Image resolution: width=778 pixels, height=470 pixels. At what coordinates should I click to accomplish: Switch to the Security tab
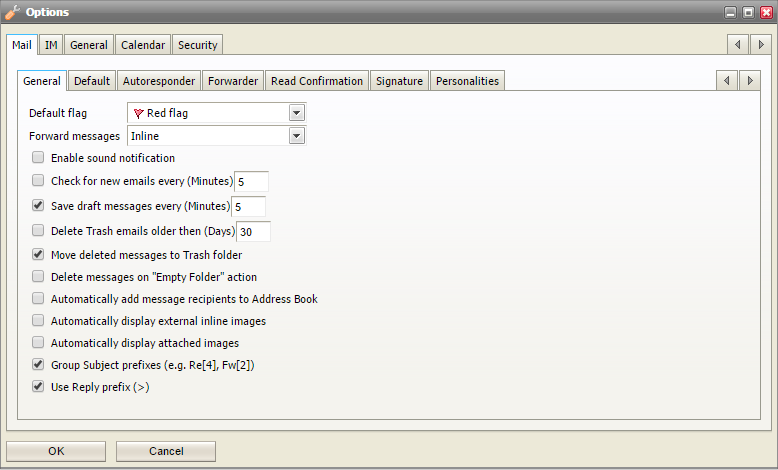[197, 45]
